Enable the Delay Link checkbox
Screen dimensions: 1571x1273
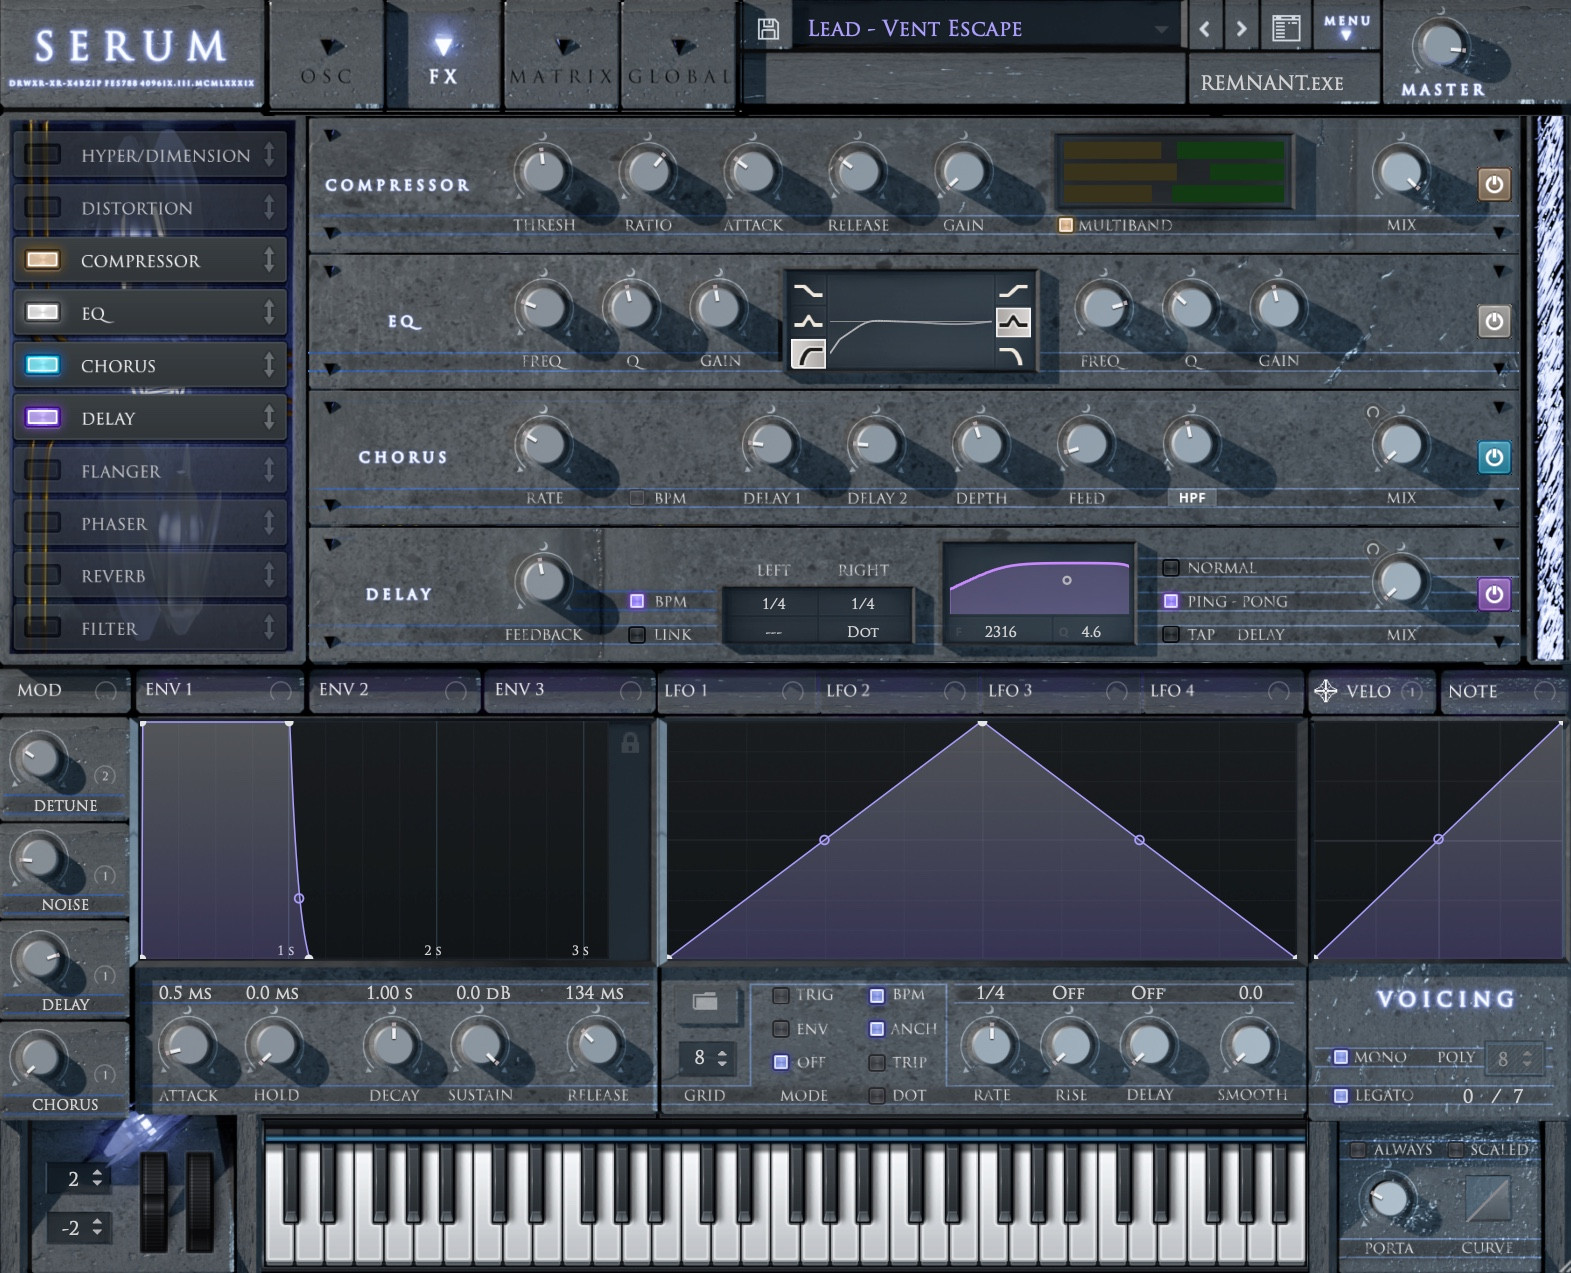tap(636, 634)
